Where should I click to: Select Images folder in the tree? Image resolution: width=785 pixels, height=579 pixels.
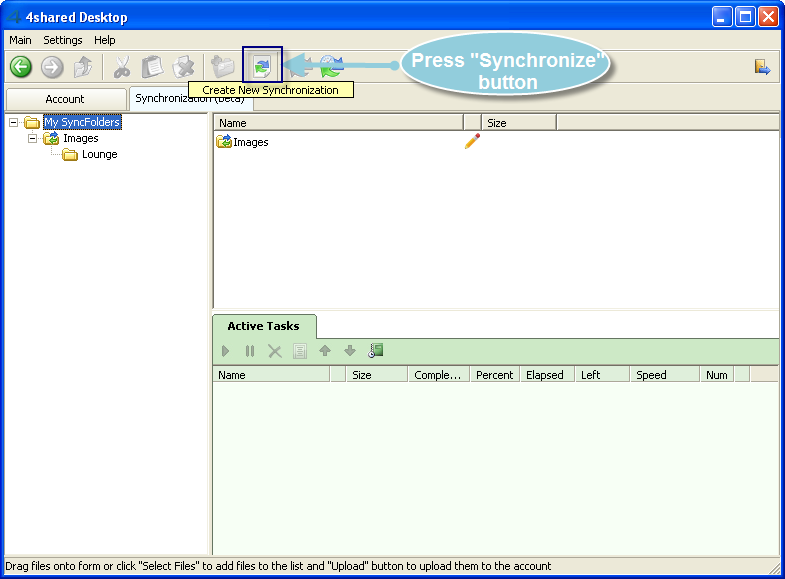coord(81,138)
